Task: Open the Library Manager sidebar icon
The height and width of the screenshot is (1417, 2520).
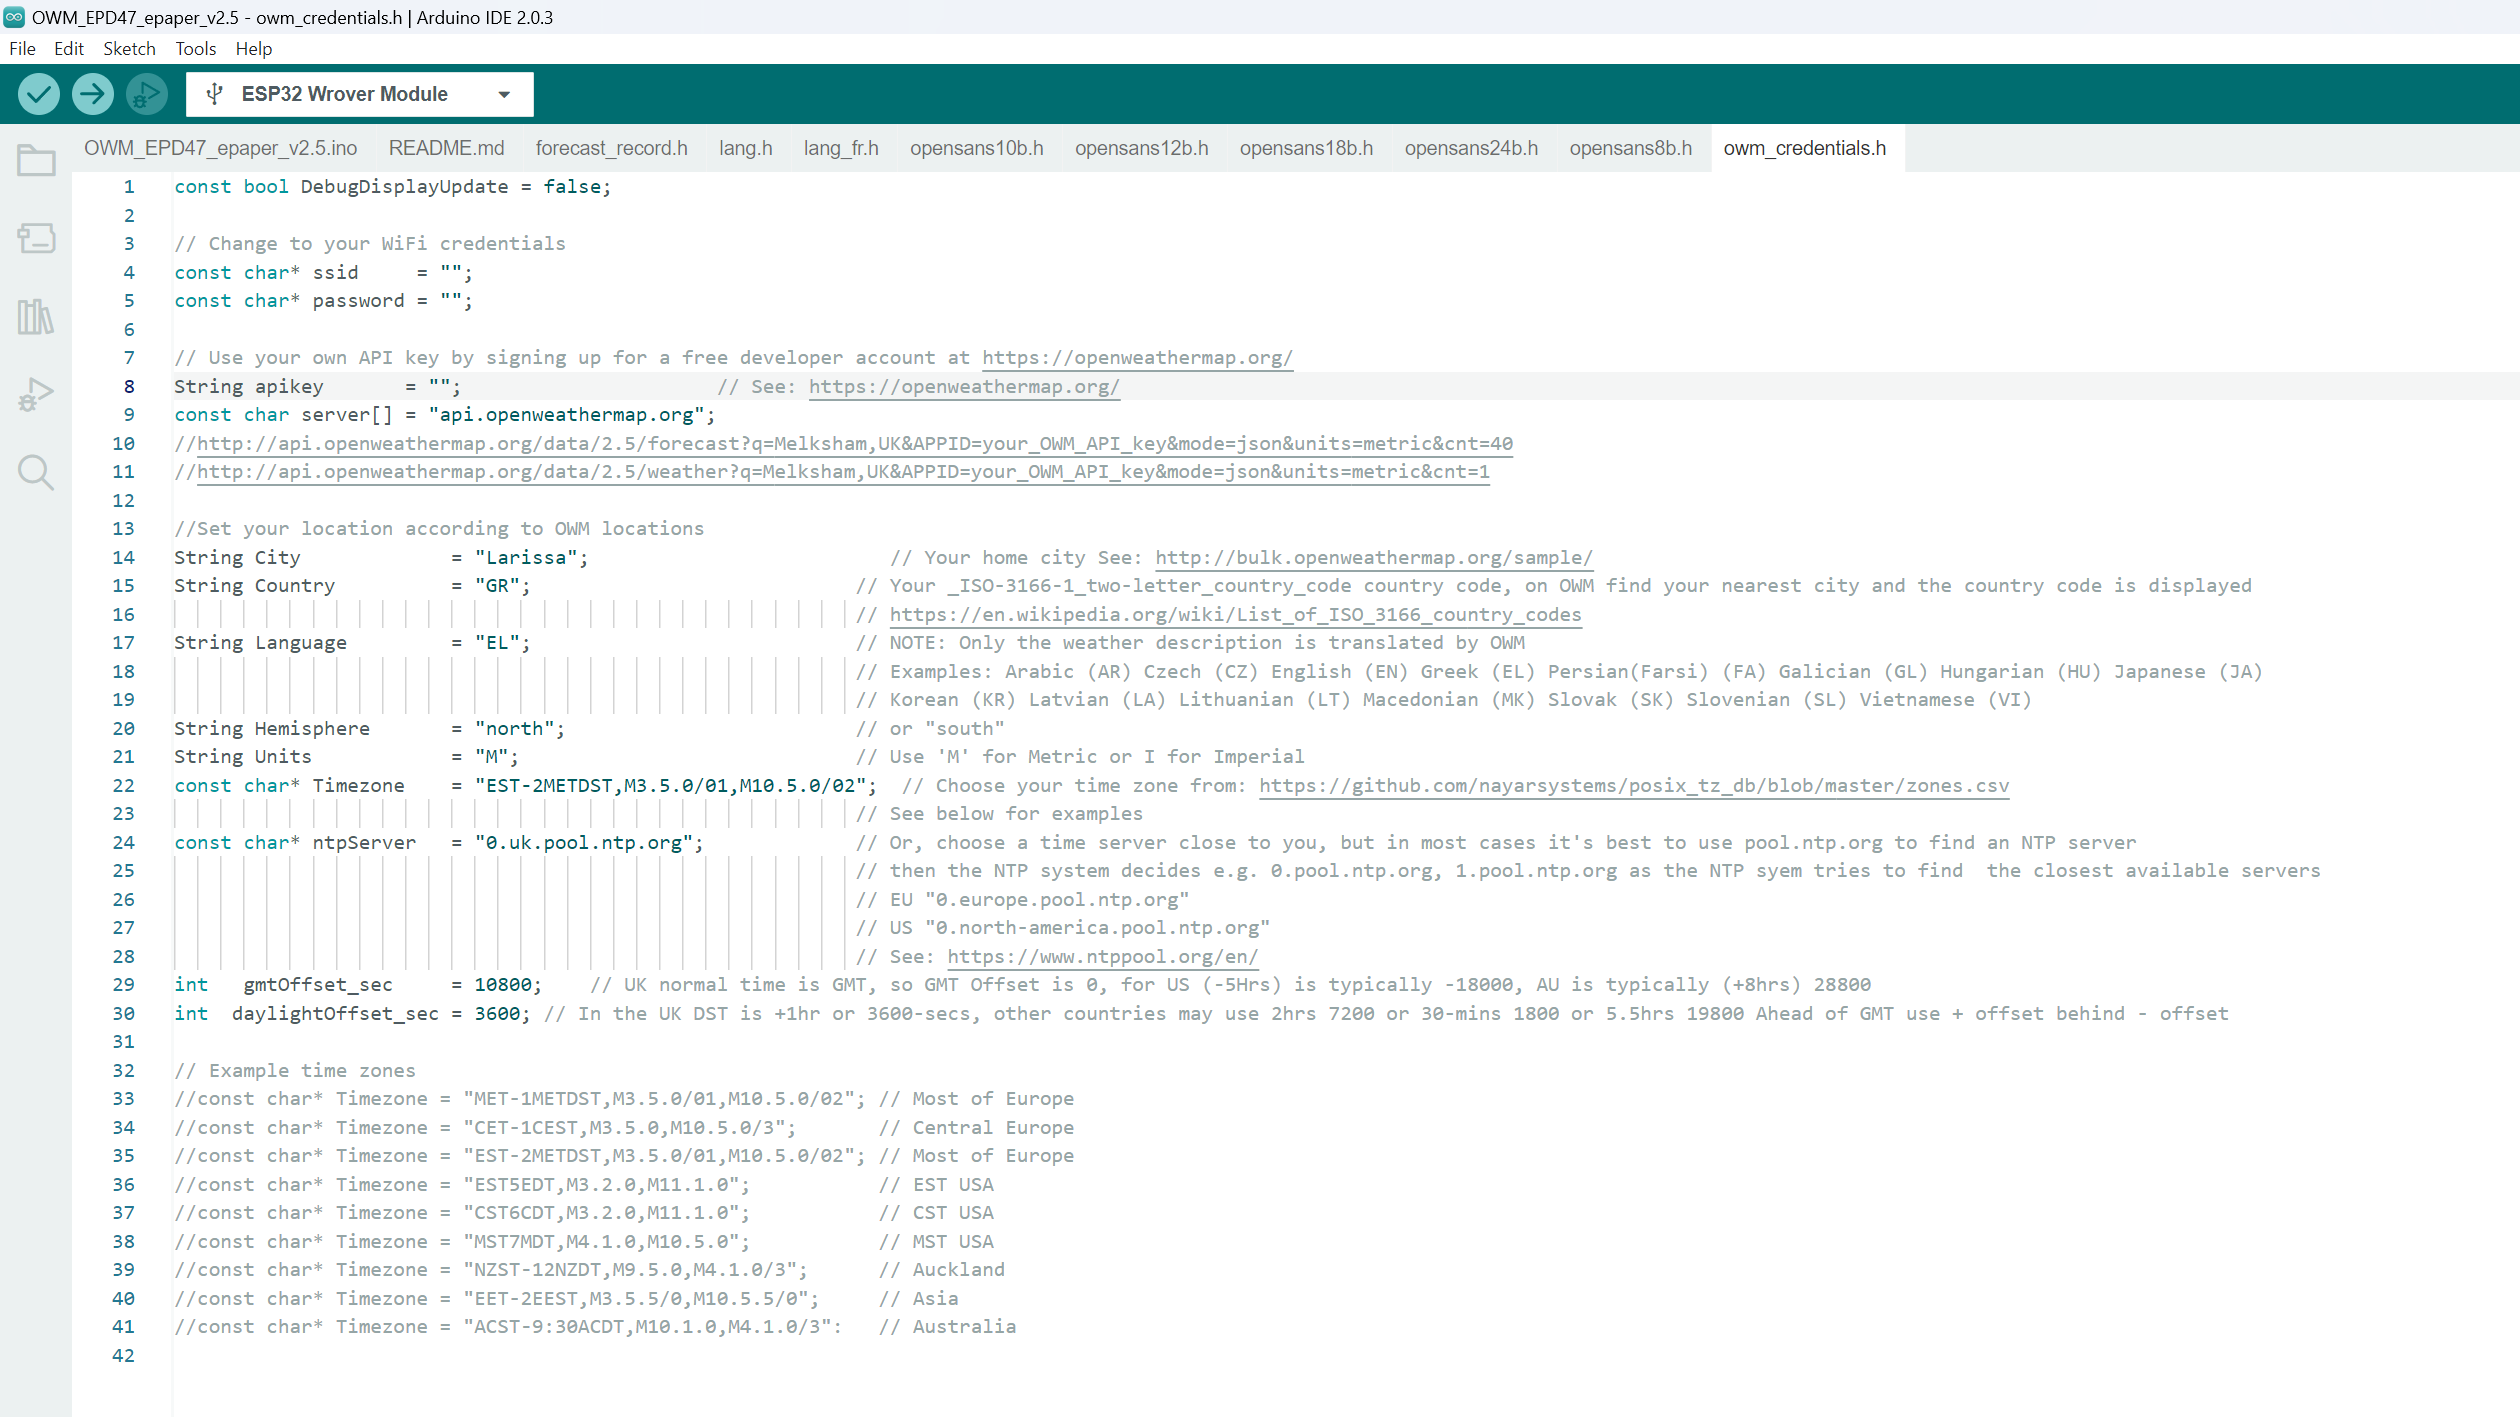Action: [x=36, y=316]
